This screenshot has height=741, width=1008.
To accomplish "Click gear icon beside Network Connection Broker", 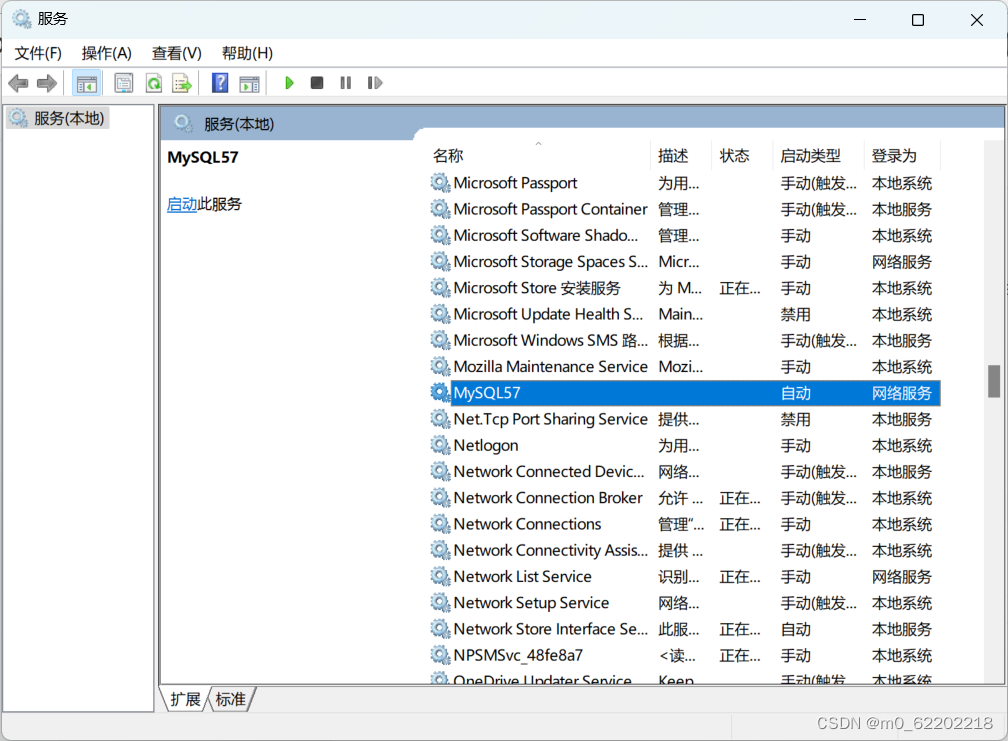I will 440,497.
